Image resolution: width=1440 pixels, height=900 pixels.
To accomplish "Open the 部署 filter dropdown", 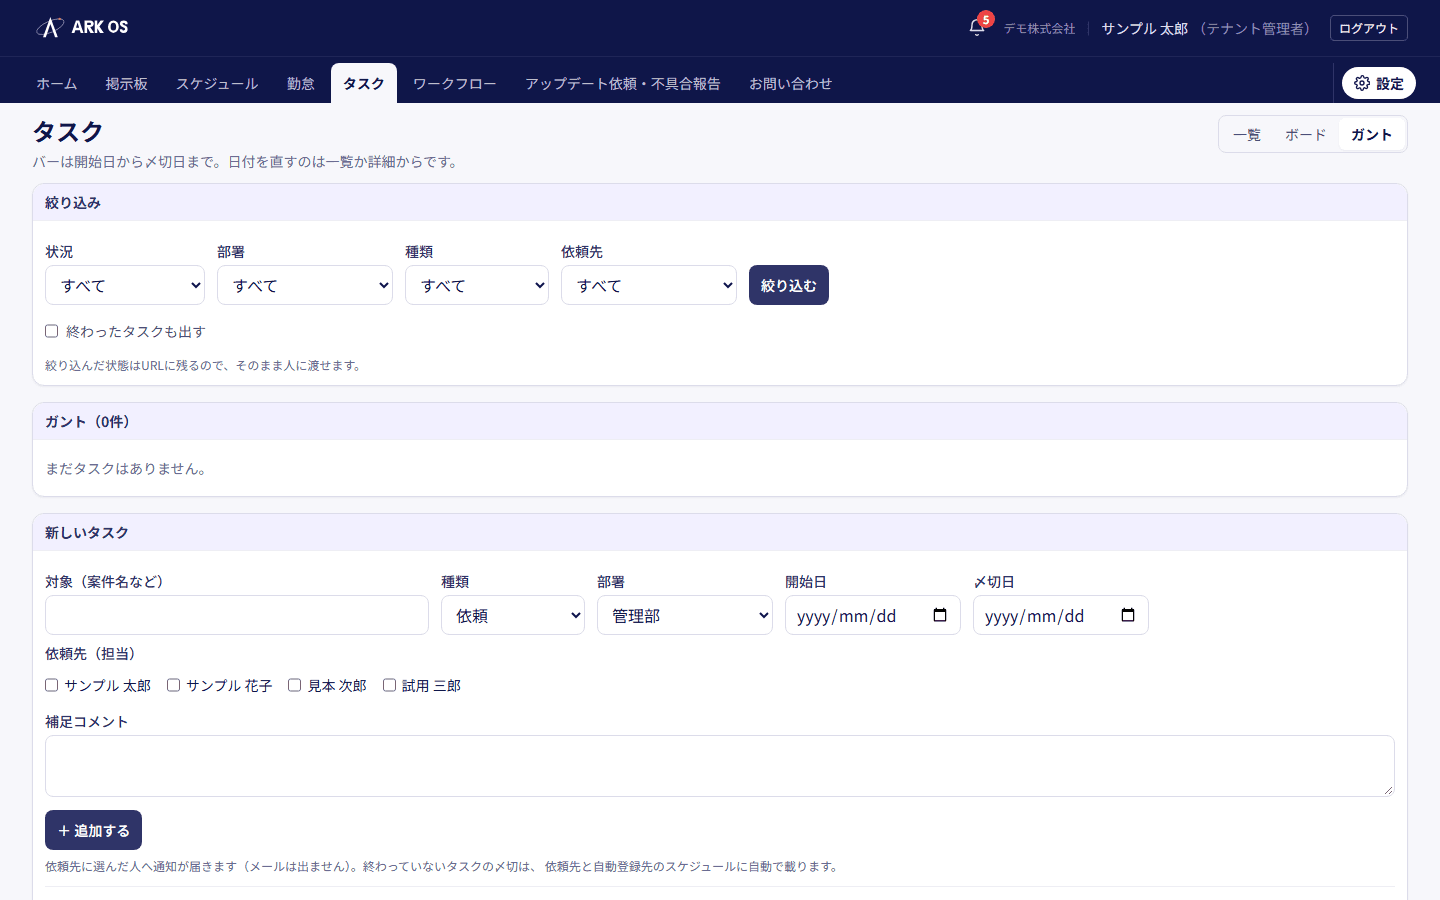I will click(x=305, y=285).
